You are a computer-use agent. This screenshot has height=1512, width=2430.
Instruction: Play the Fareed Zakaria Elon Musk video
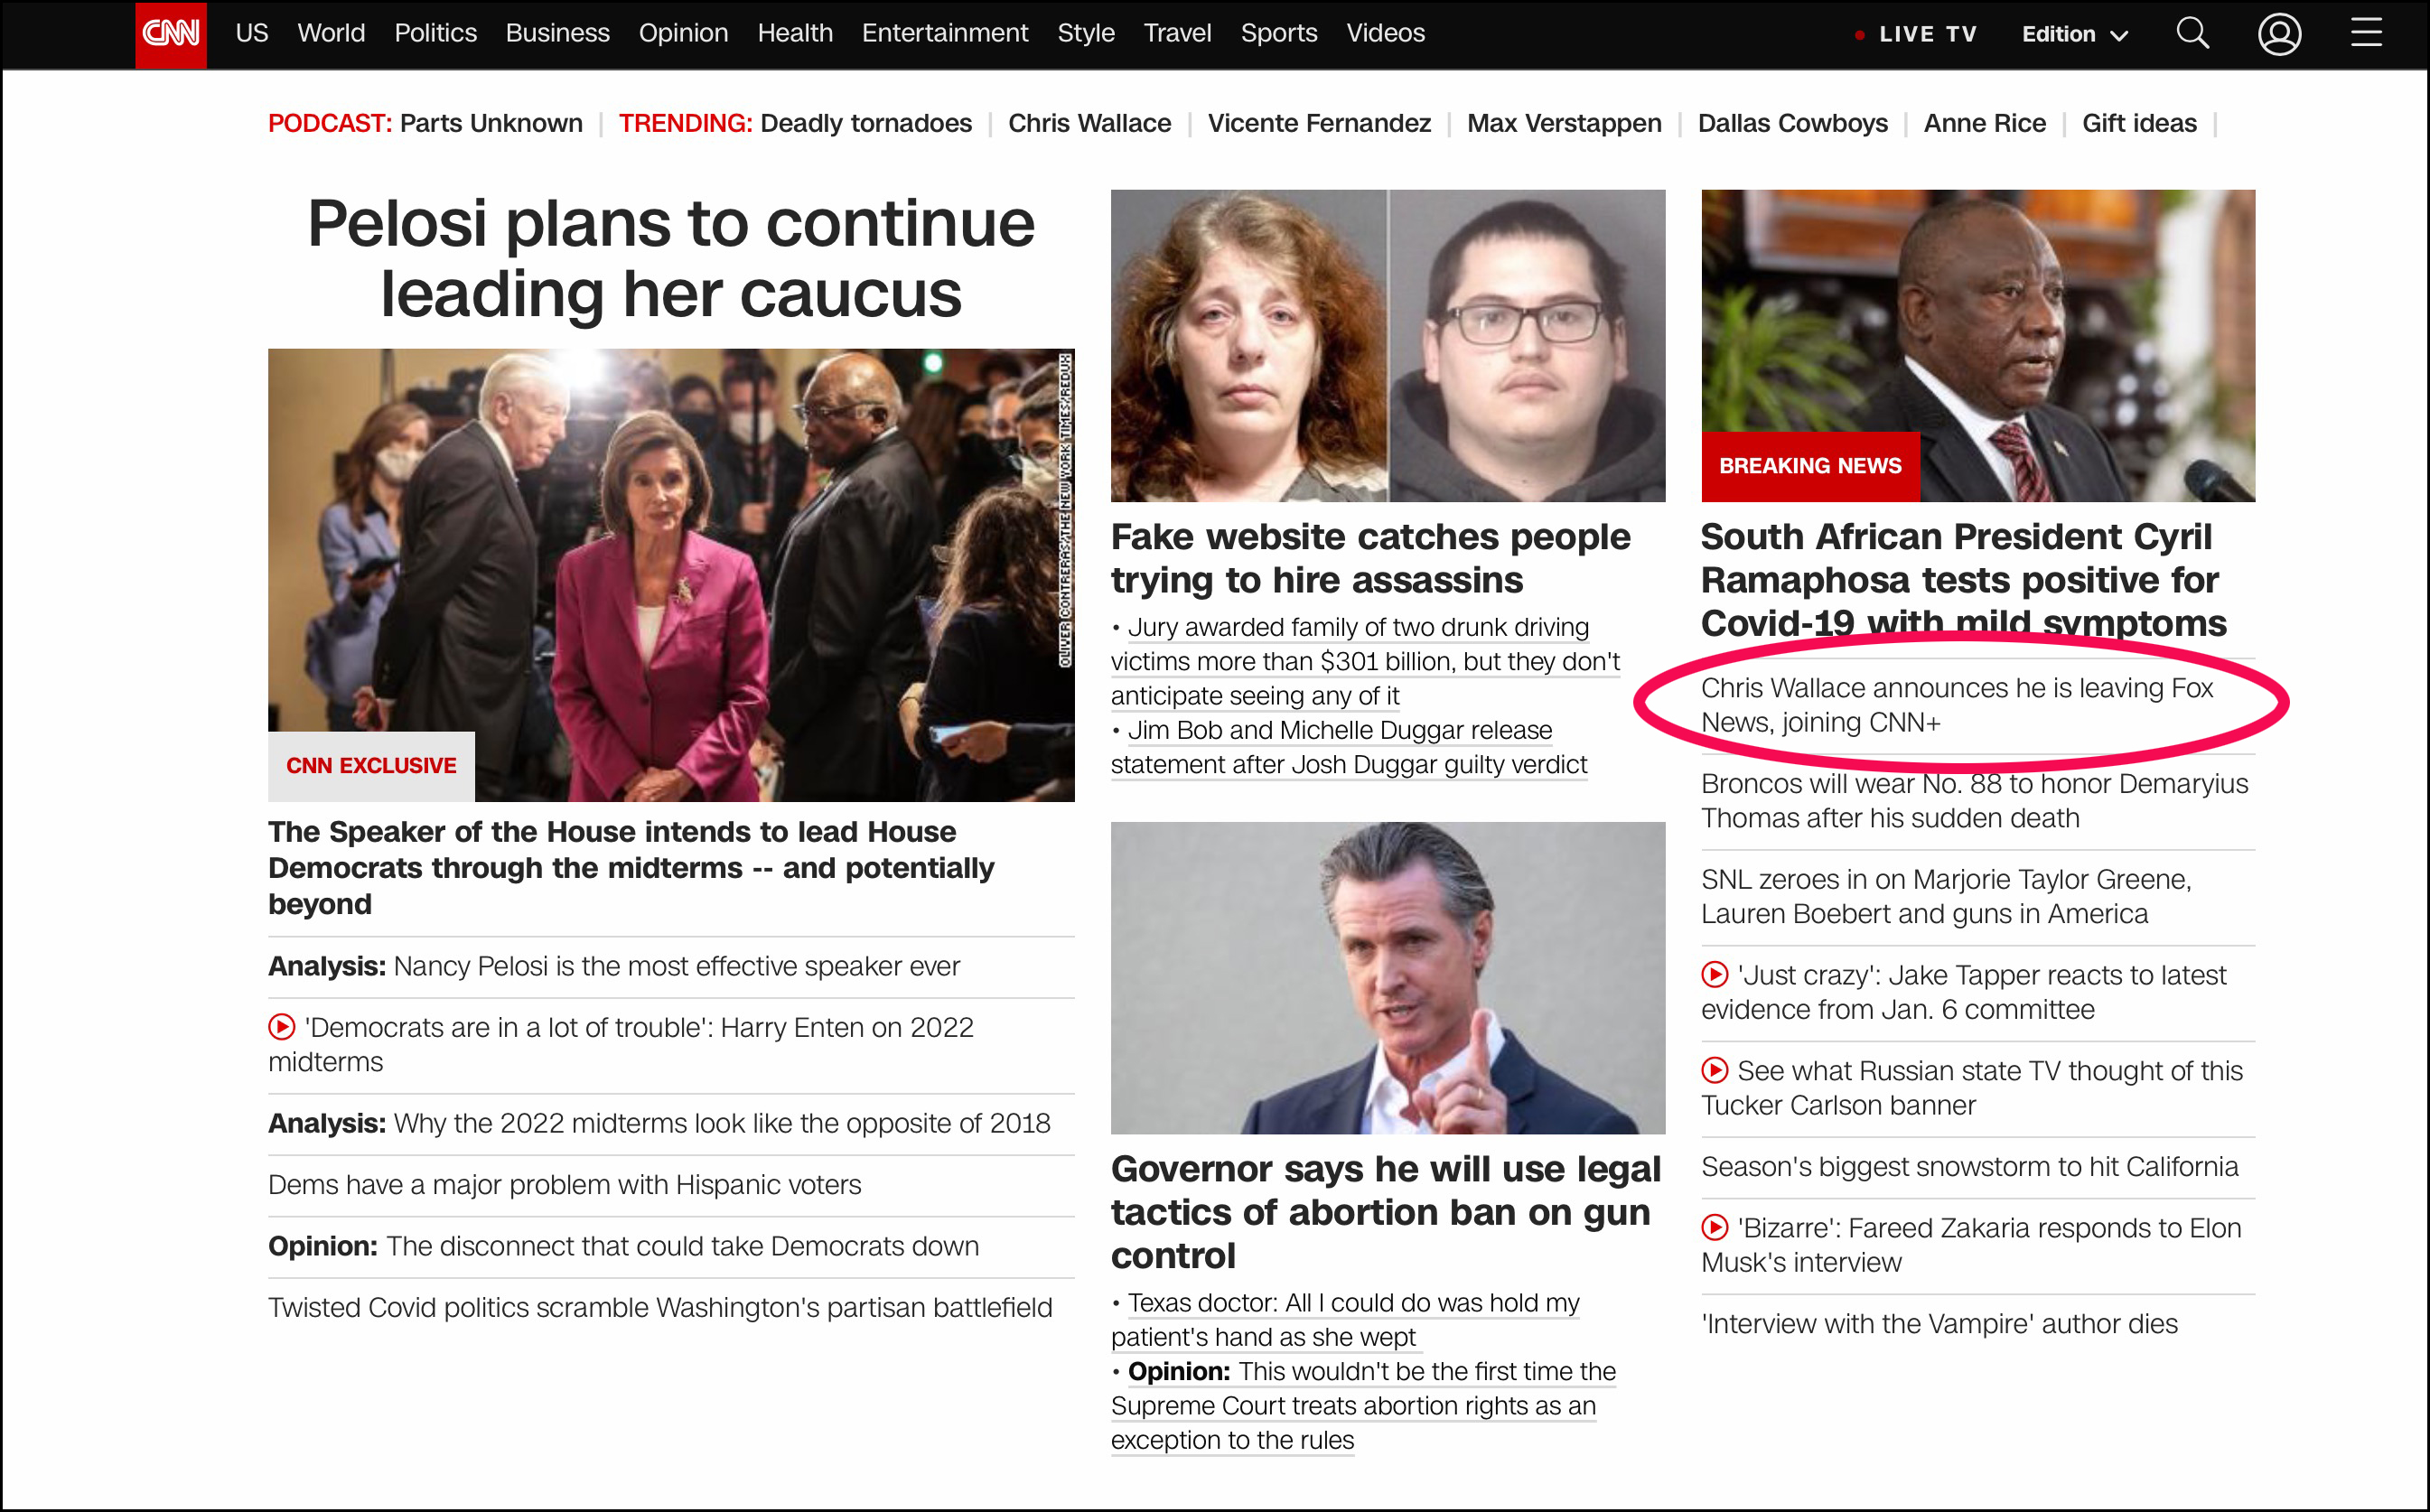1715,1228
